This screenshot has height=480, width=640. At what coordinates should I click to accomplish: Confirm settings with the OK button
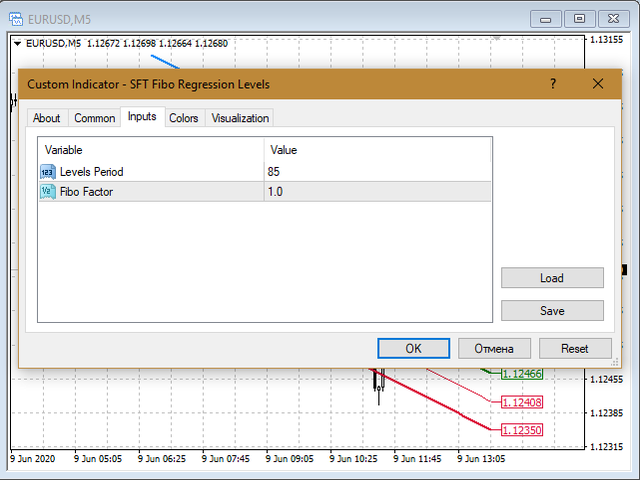pyautogui.click(x=413, y=348)
